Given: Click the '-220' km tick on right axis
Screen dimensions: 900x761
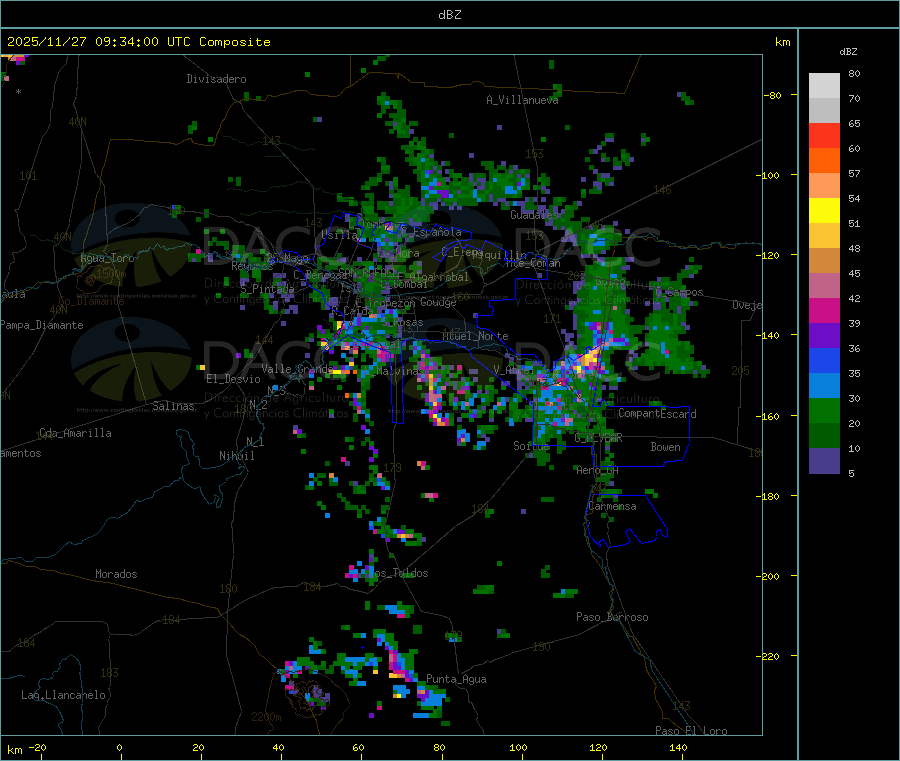Looking at the screenshot, I should click(x=768, y=656).
